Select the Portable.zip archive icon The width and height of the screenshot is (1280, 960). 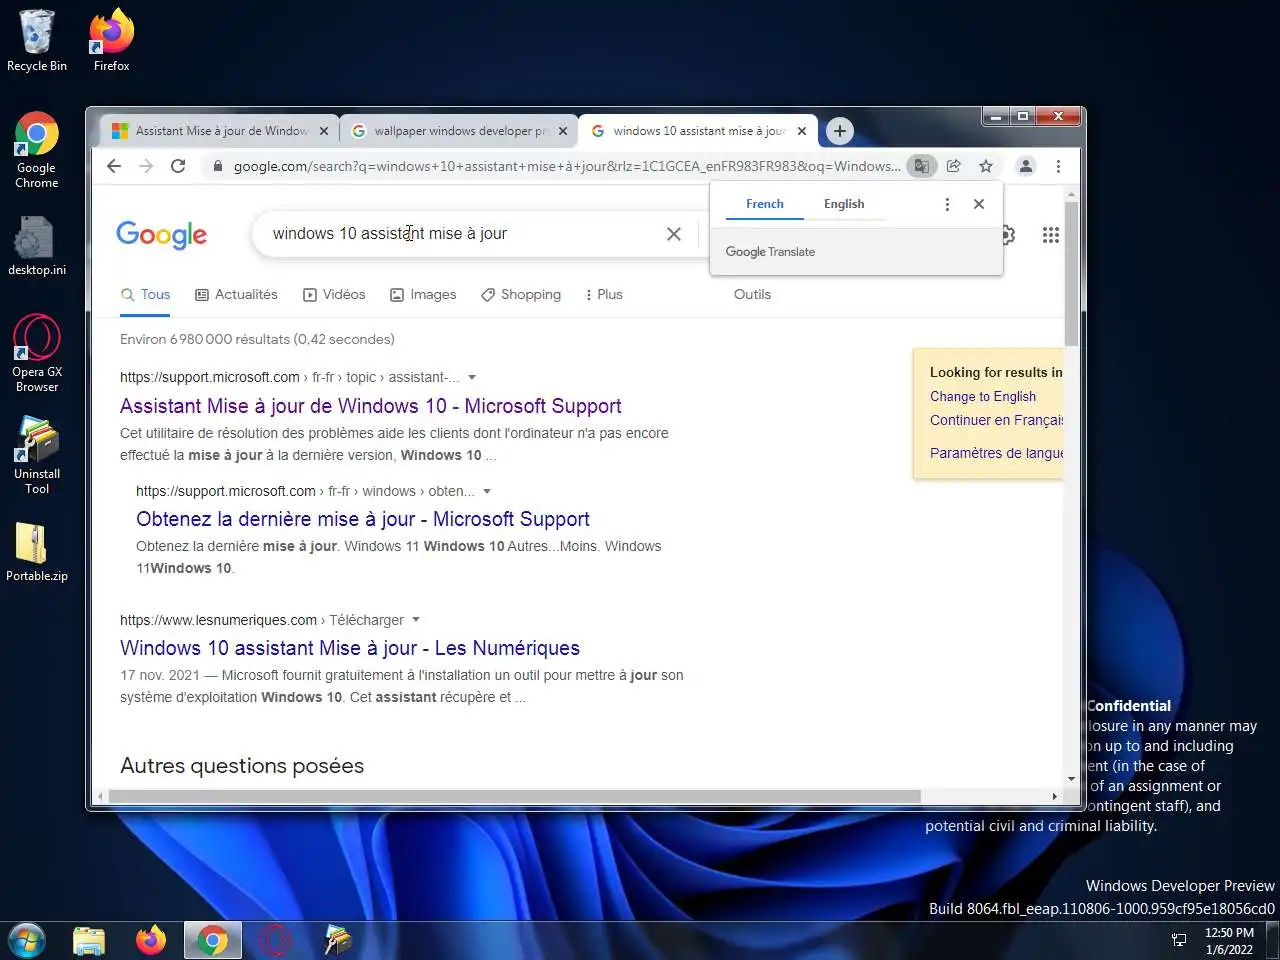[37, 553]
